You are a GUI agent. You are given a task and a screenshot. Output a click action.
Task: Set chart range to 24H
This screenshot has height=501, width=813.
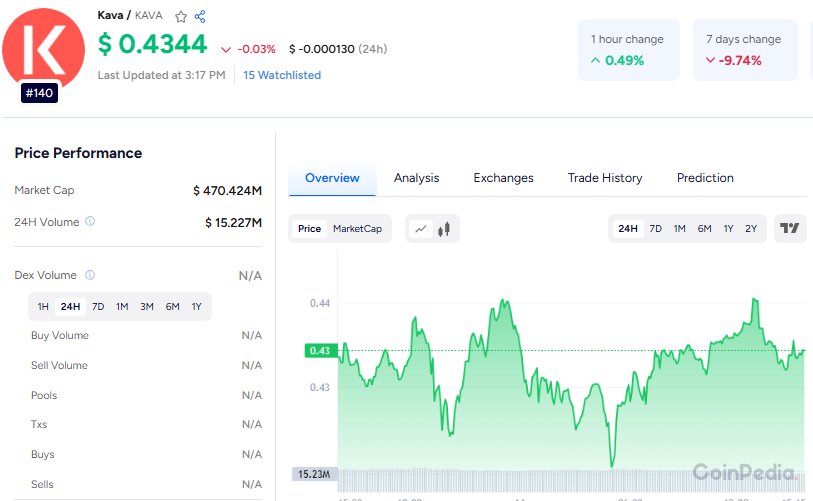click(x=627, y=229)
